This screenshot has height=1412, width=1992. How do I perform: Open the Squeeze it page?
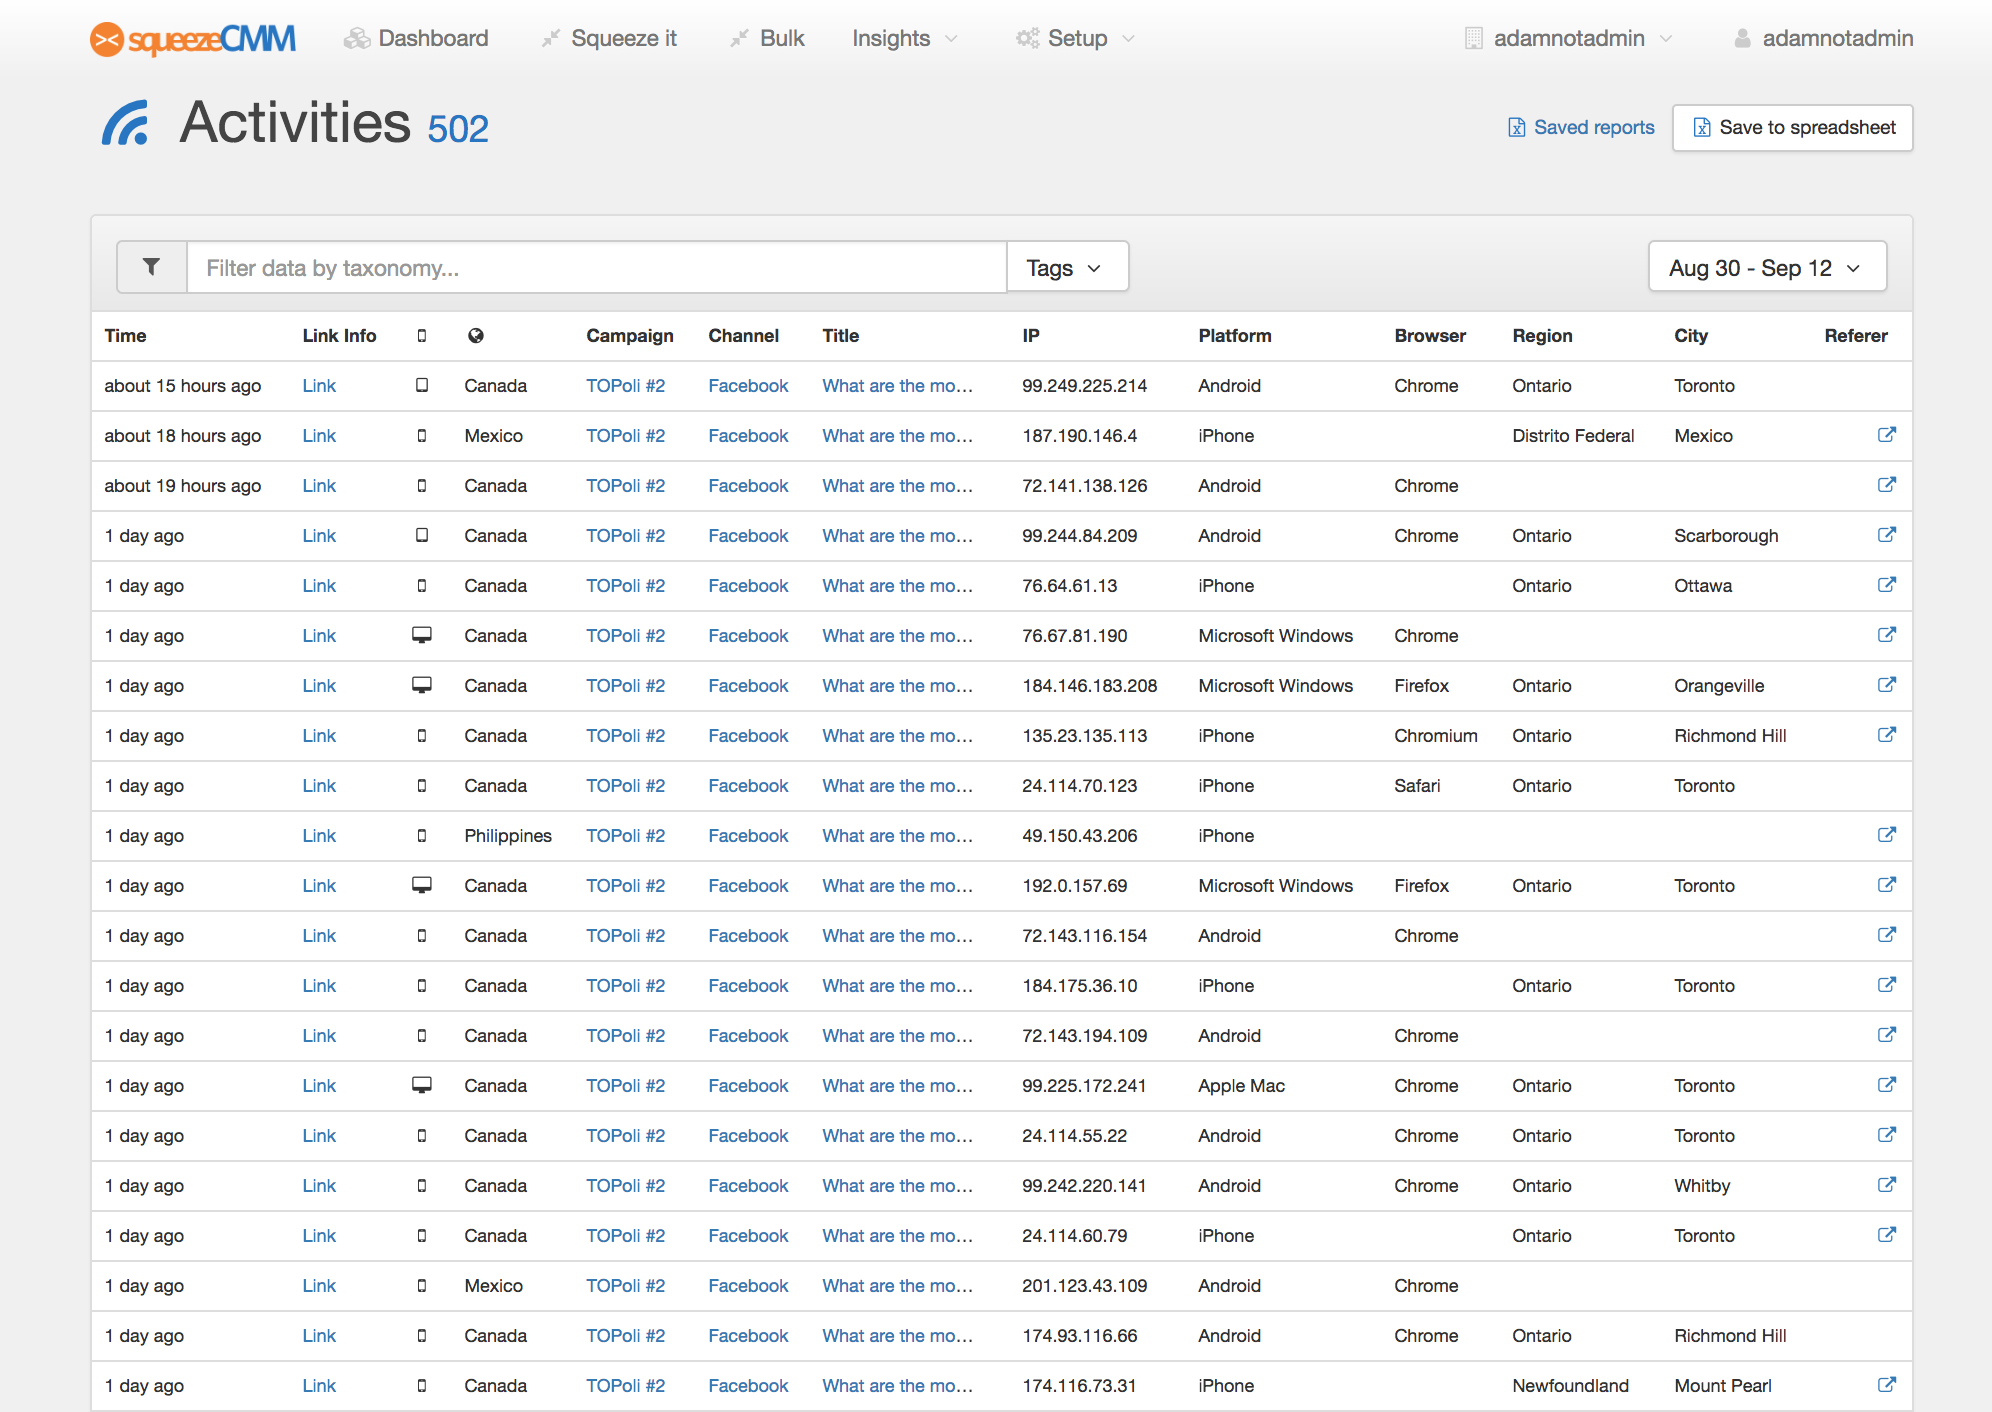(609, 39)
